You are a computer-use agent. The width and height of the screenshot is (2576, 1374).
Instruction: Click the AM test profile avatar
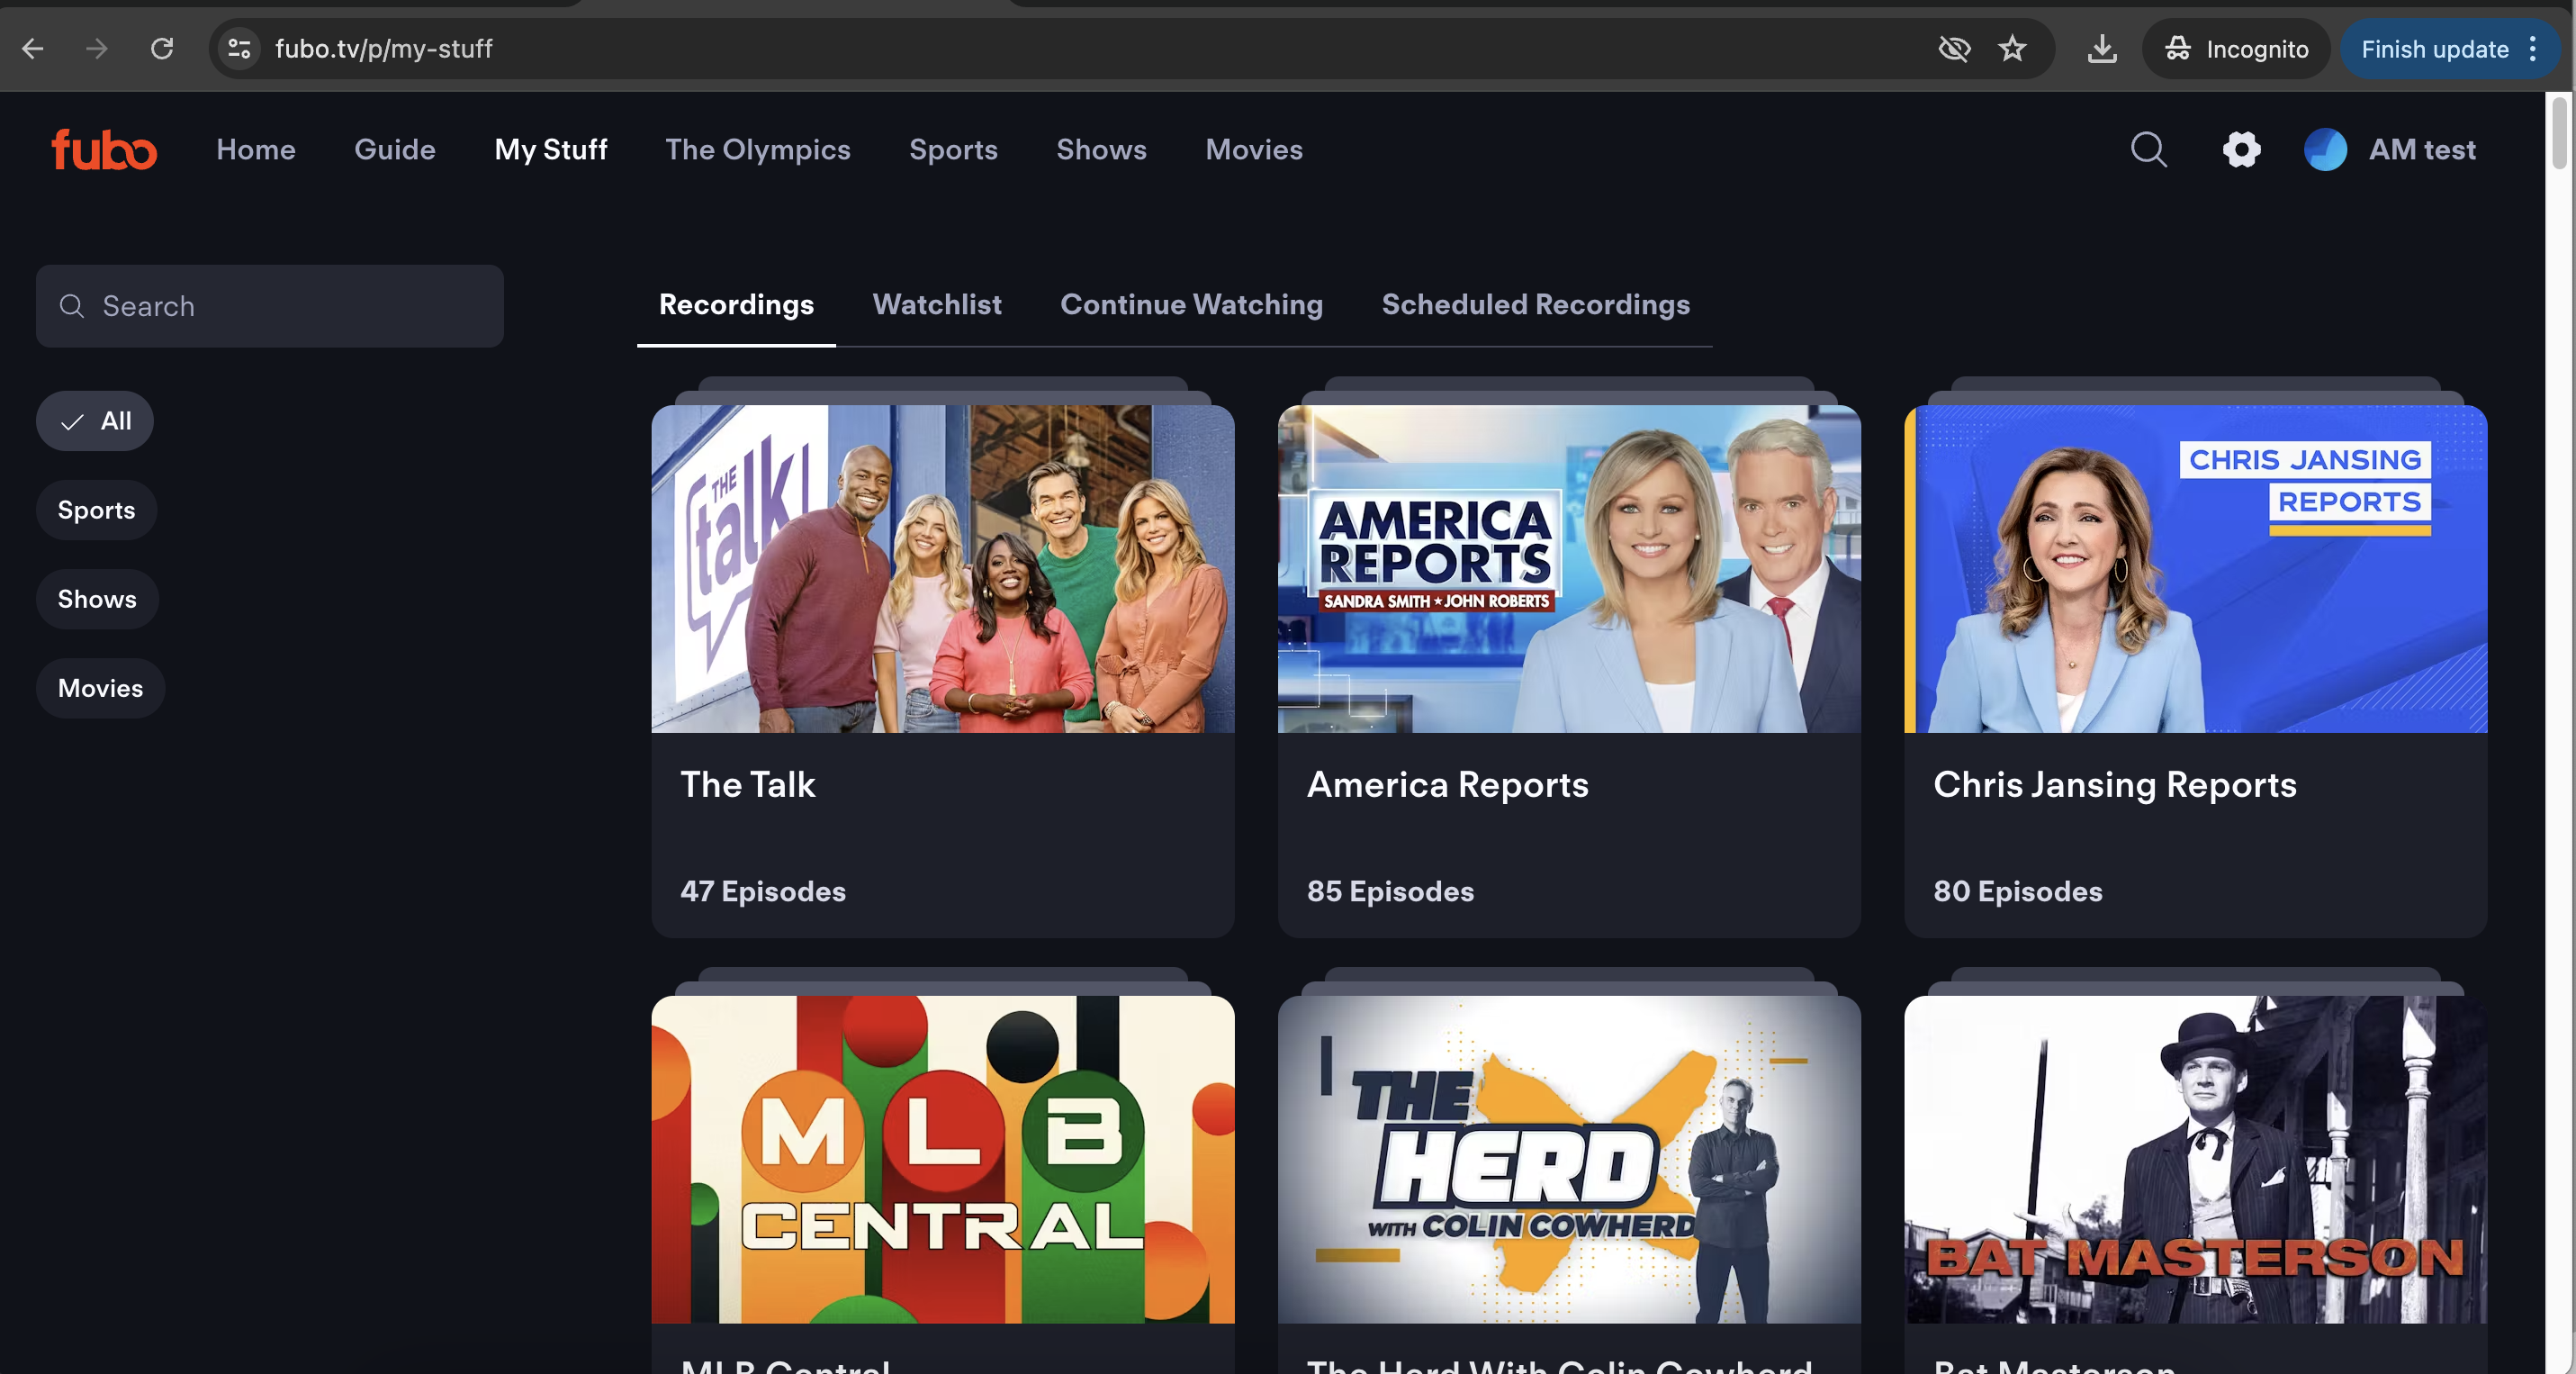click(x=2325, y=150)
